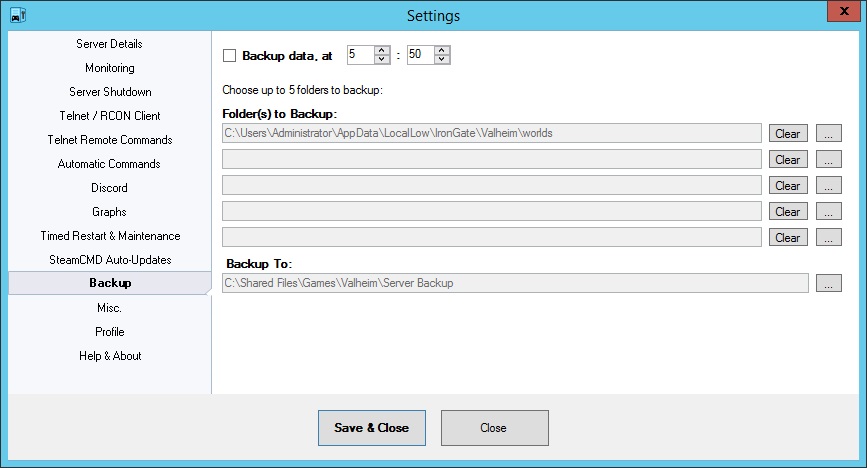Go to SteamCMD Auto-Updates settings
Viewport: 867px width, 468px height.
pos(109,260)
